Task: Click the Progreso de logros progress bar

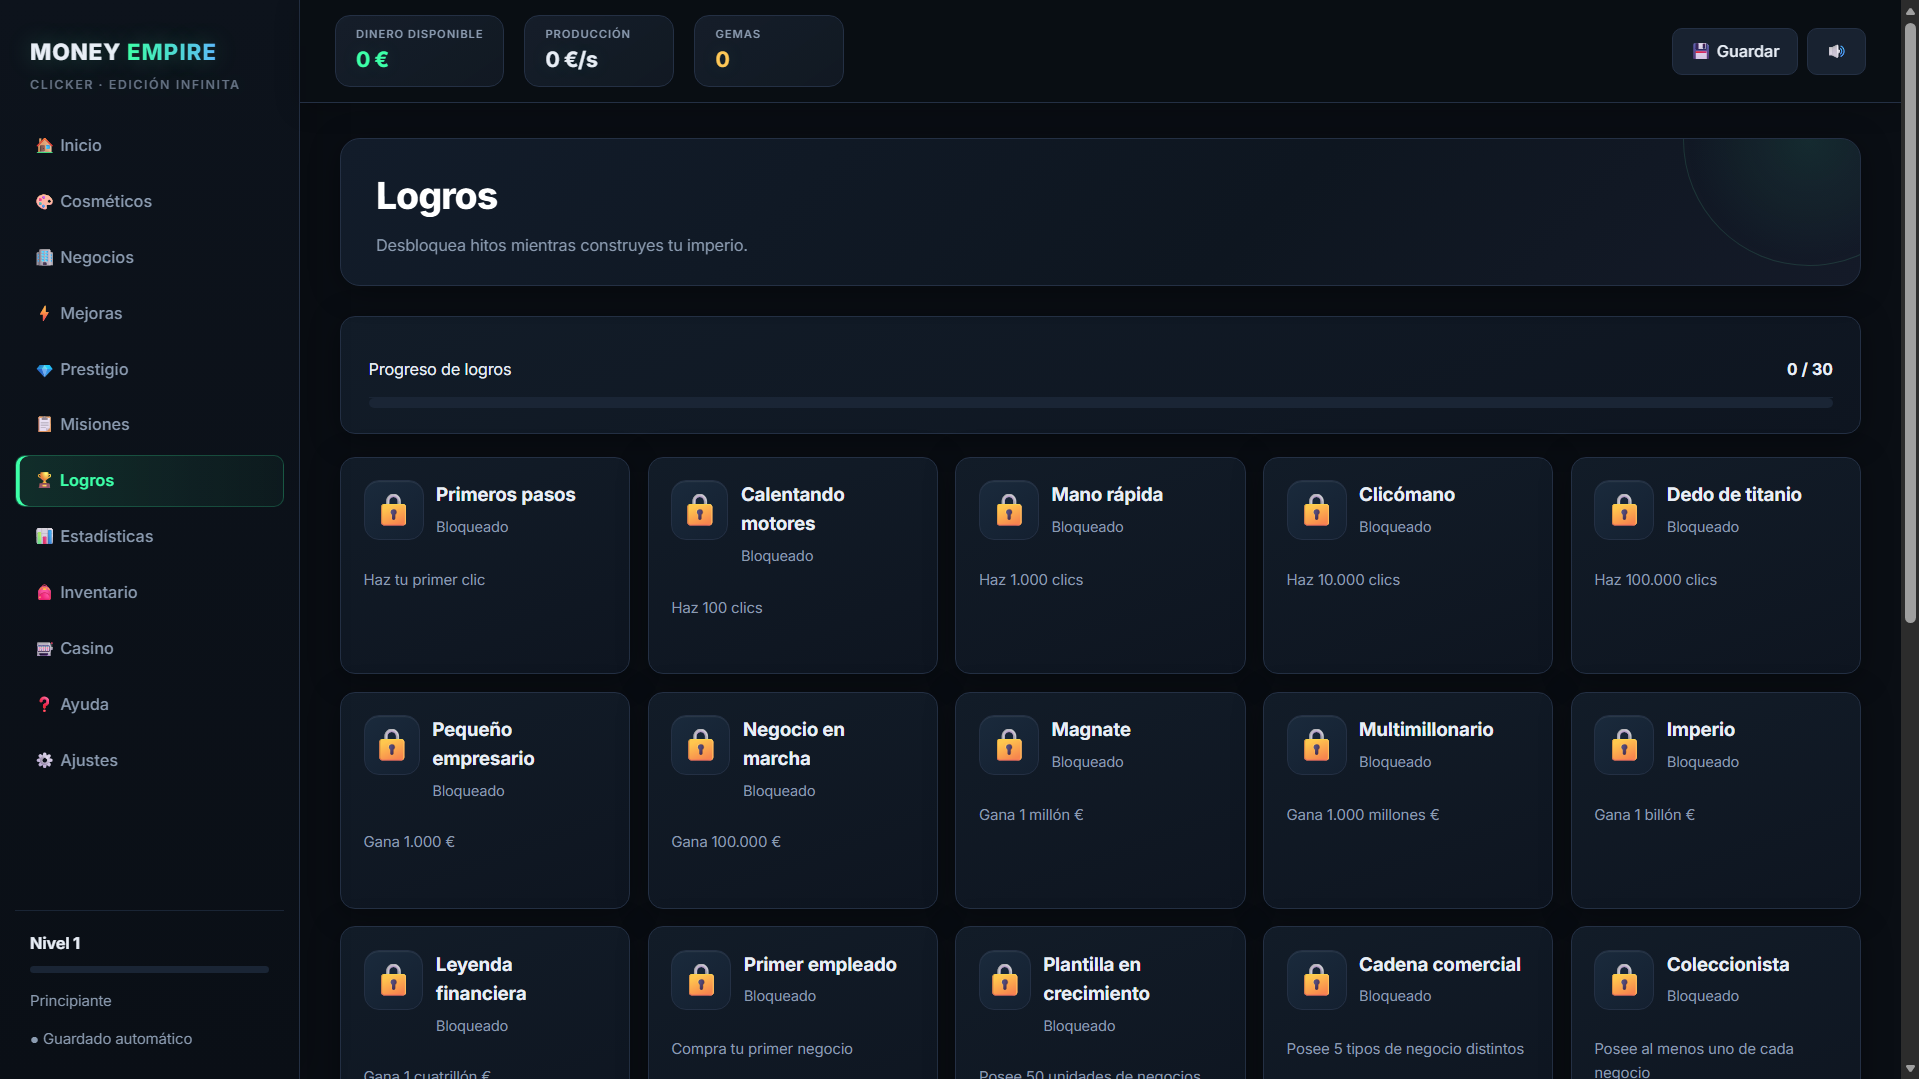Action: (1100, 403)
